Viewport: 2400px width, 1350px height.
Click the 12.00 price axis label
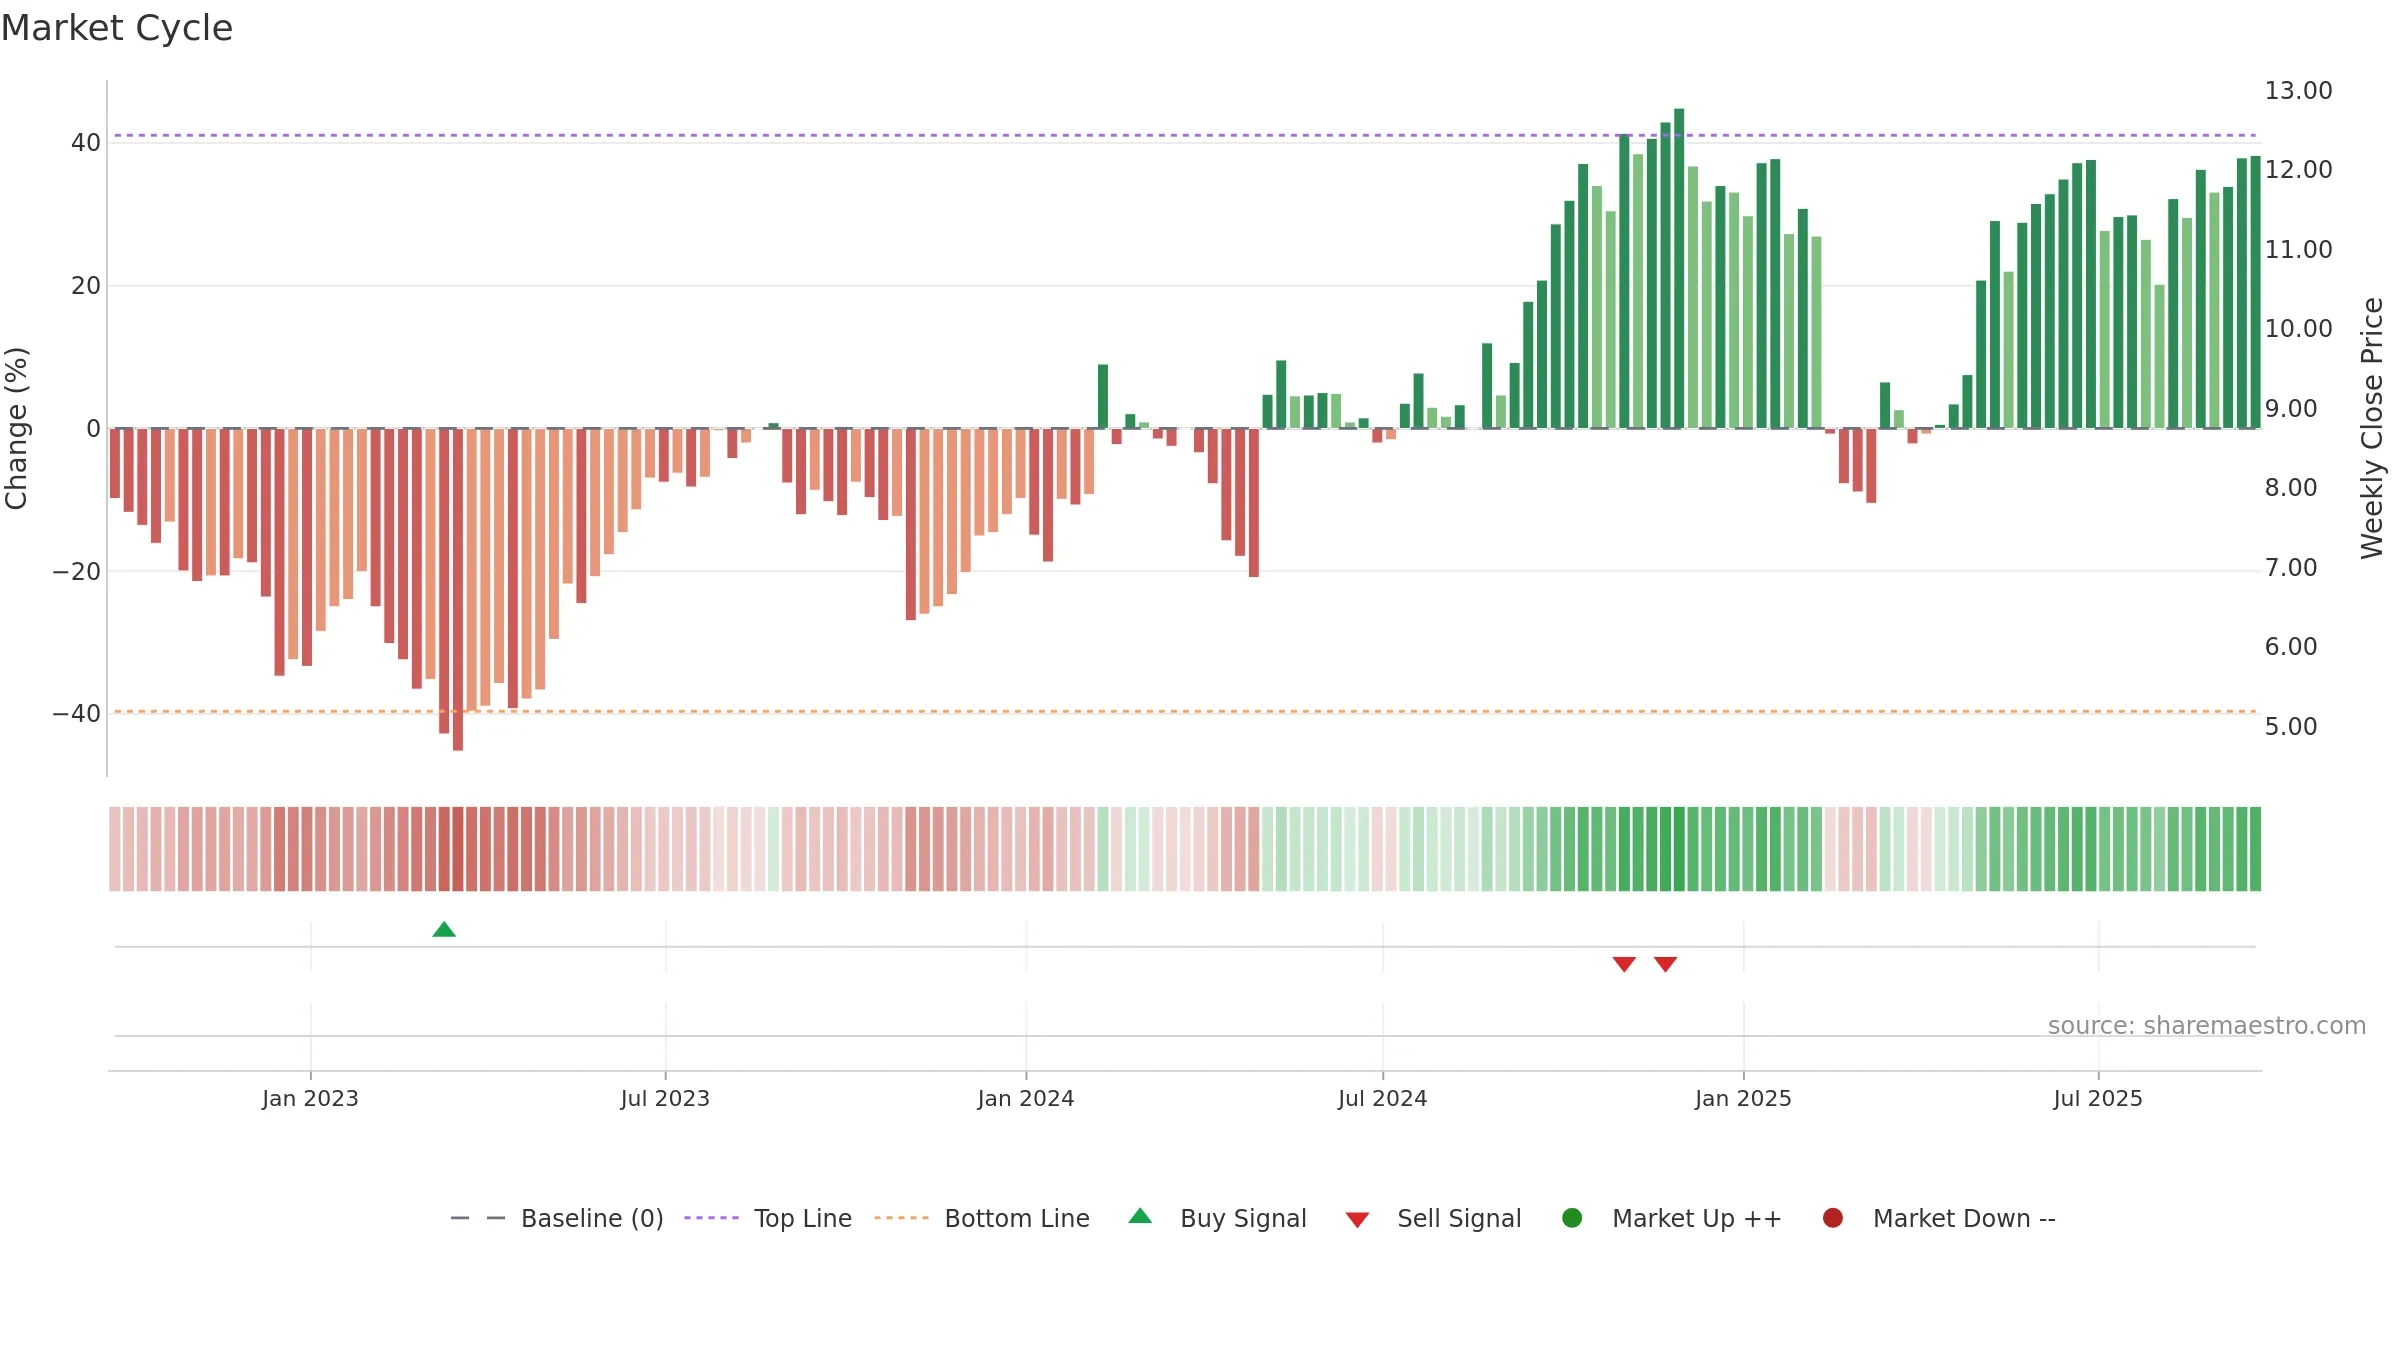(x=2298, y=169)
